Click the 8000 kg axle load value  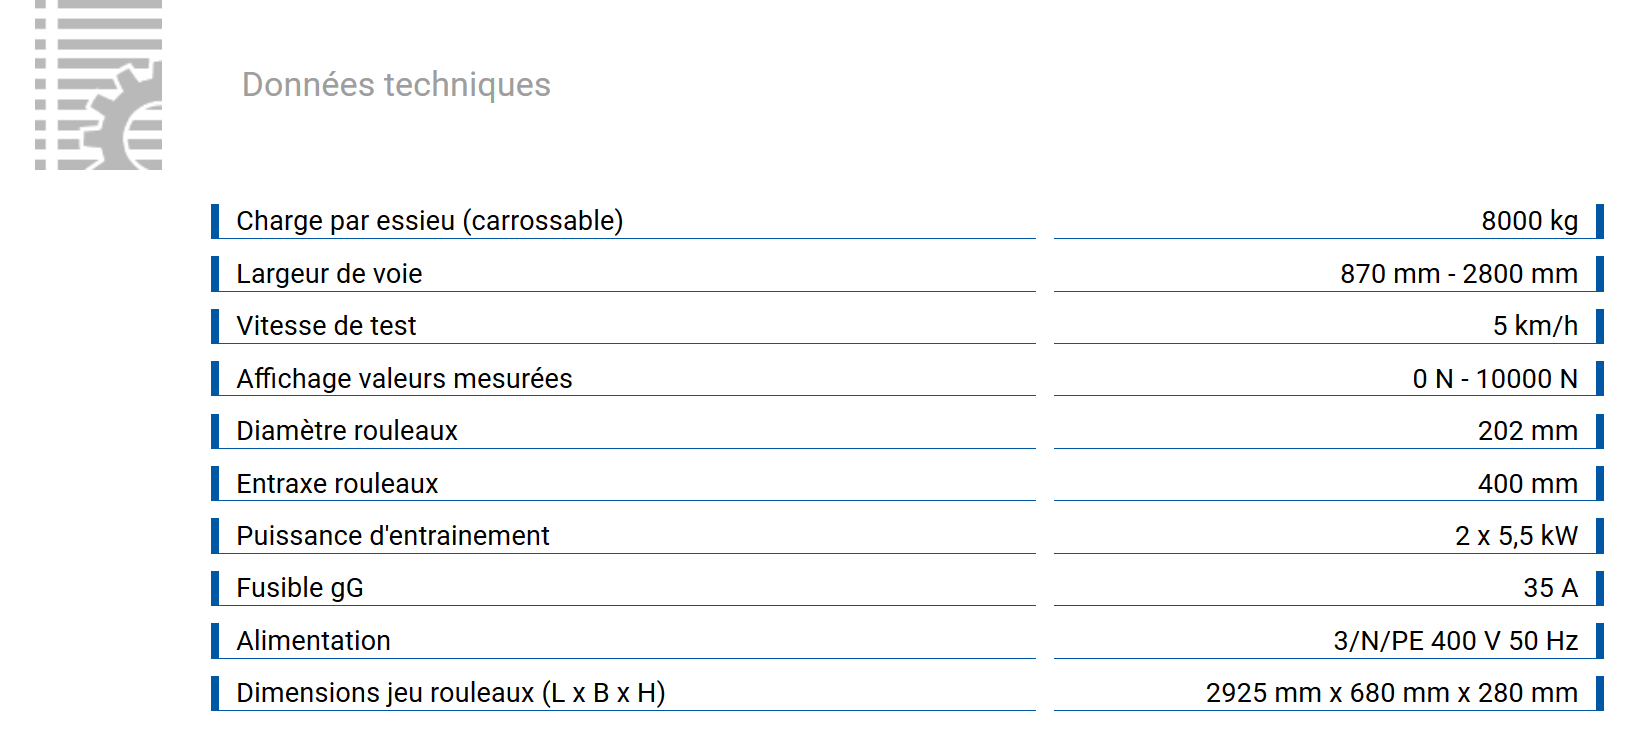point(1529,221)
